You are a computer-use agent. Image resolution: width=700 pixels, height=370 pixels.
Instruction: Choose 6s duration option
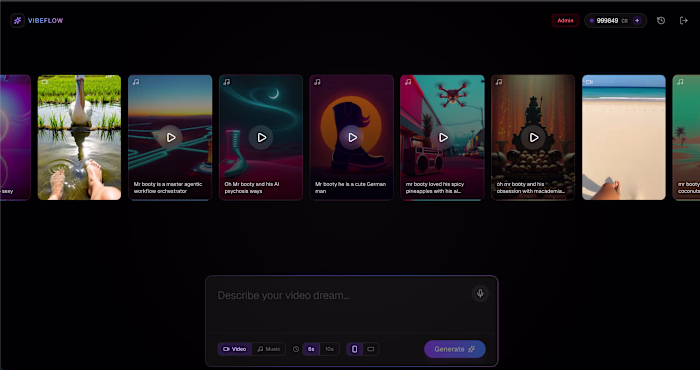point(311,349)
